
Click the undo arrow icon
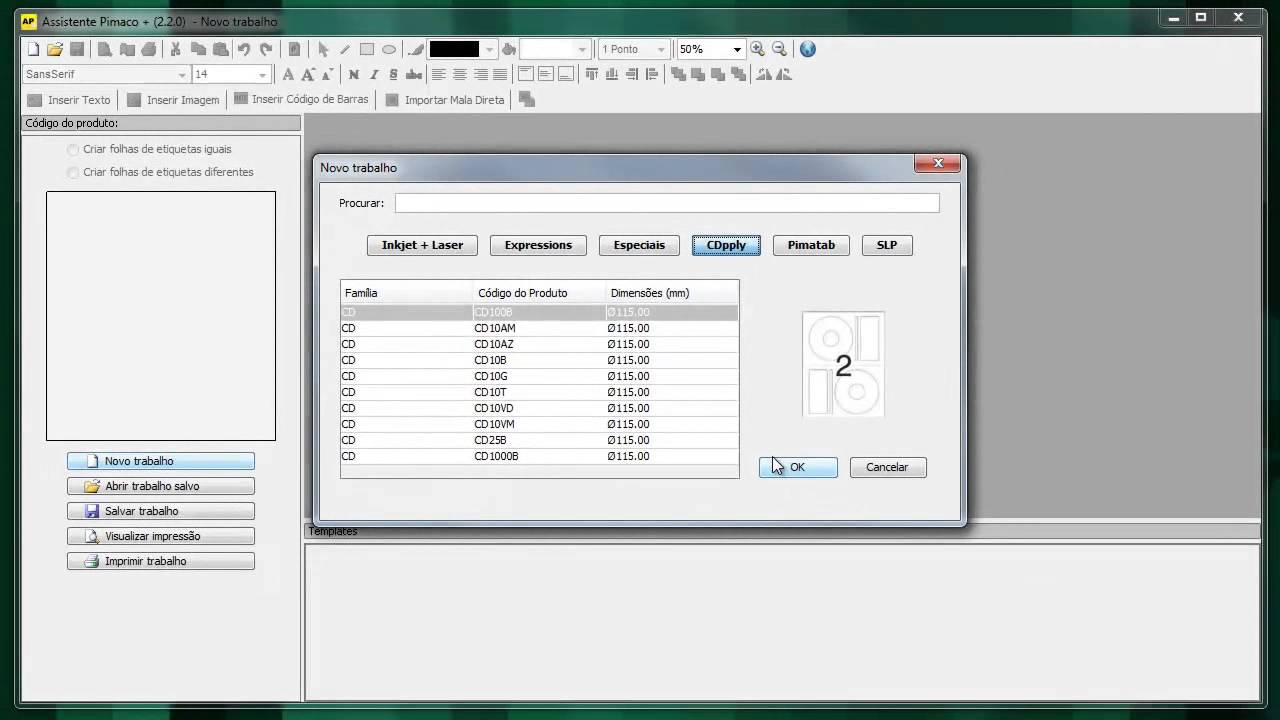pyautogui.click(x=243, y=49)
